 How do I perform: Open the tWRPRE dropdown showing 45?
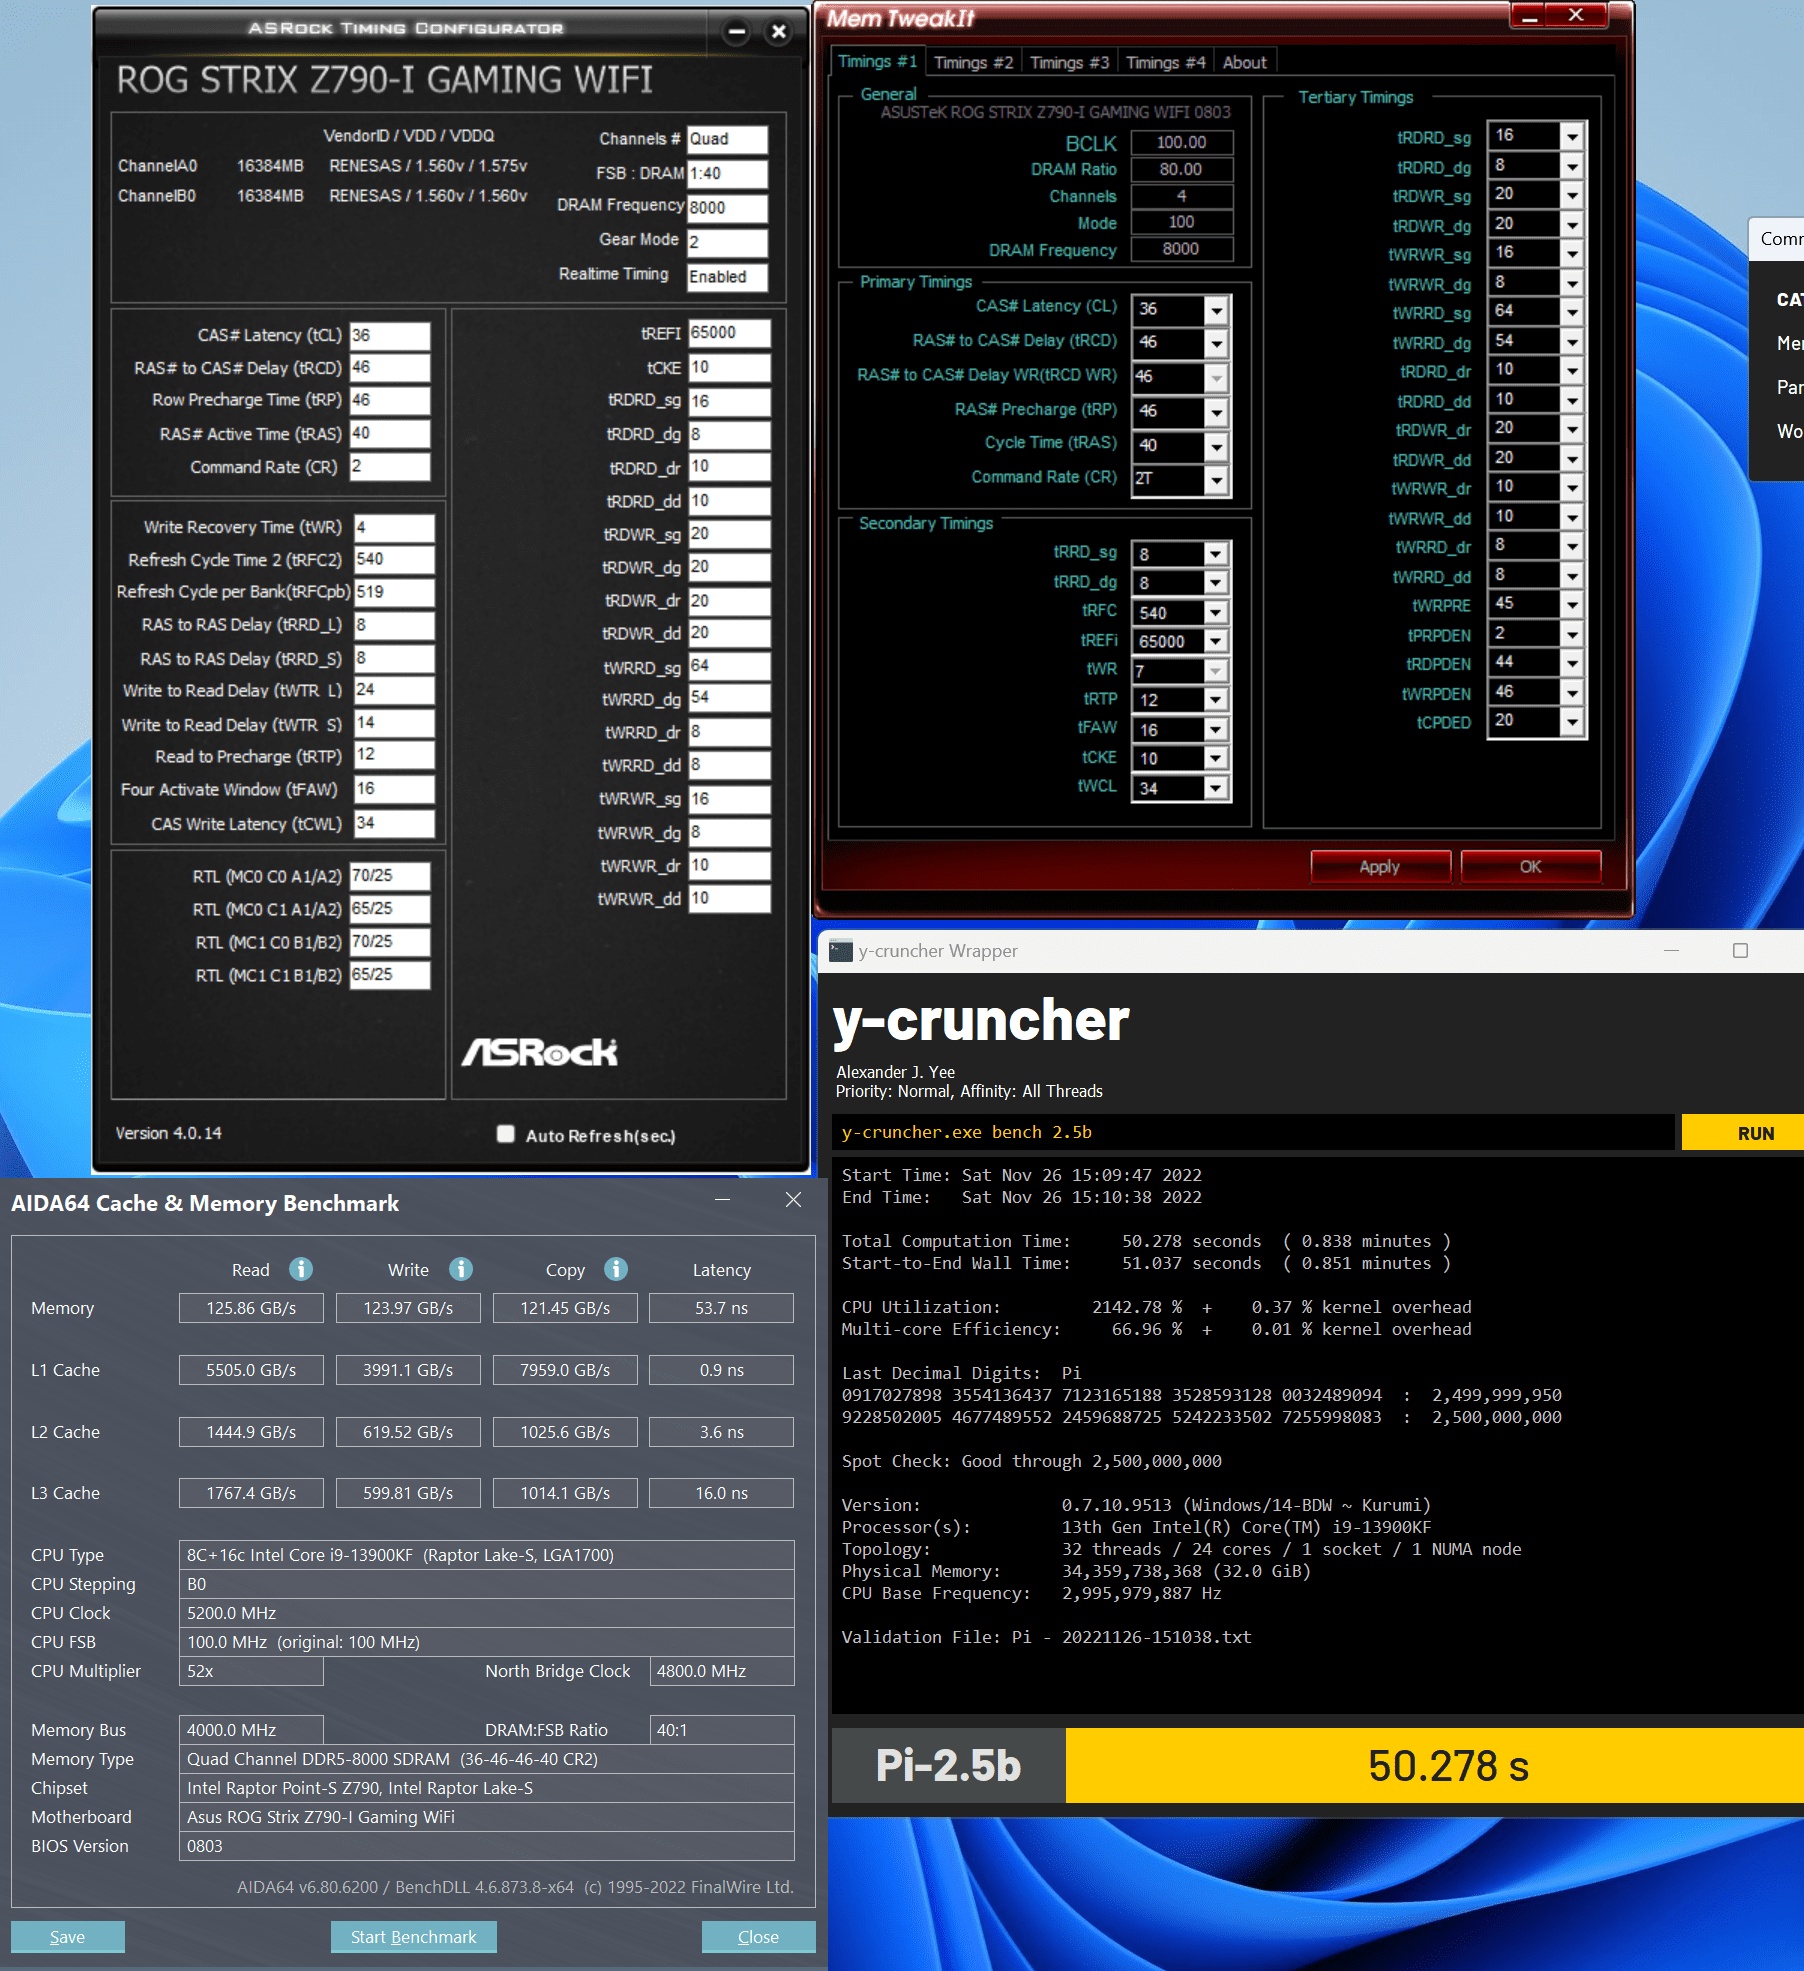pyautogui.click(x=1572, y=605)
